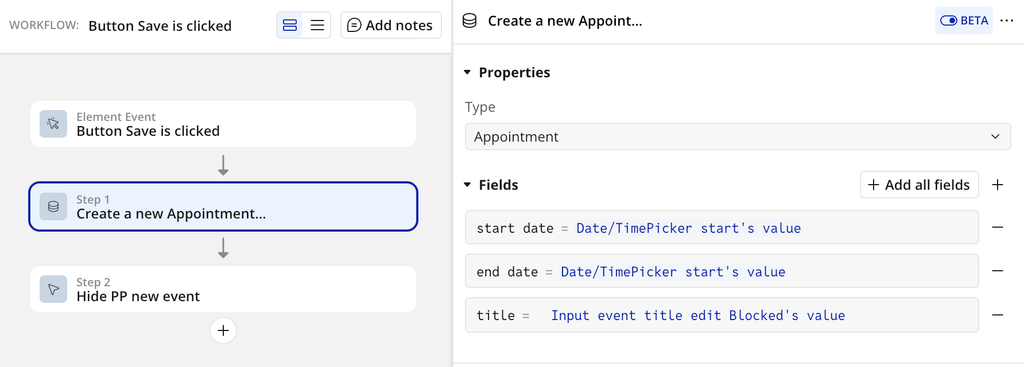Select Step 1 Create a new Appointment card
Screen dimensions: 1024x367
pyautogui.click(x=223, y=206)
